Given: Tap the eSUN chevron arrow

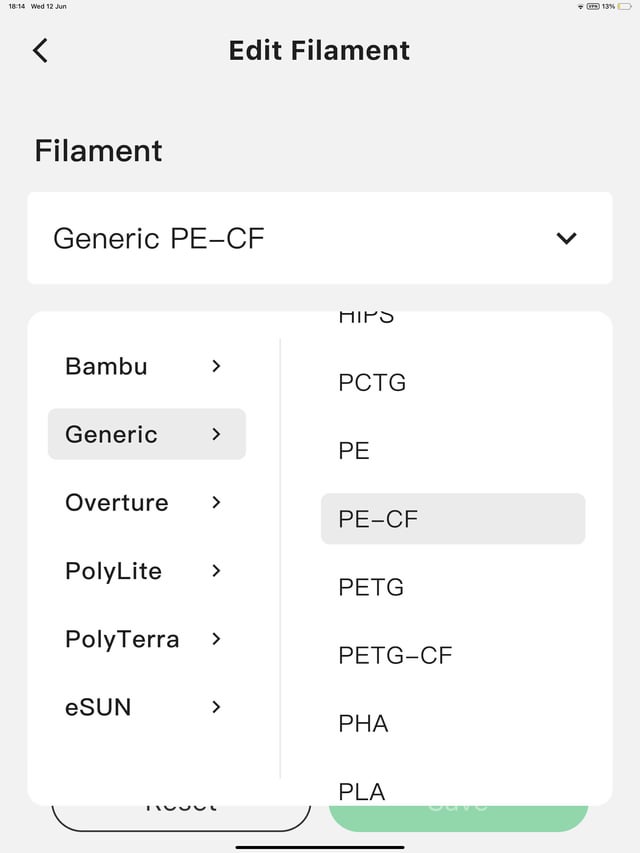Looking at the screenshot, I should click(216, 707).
